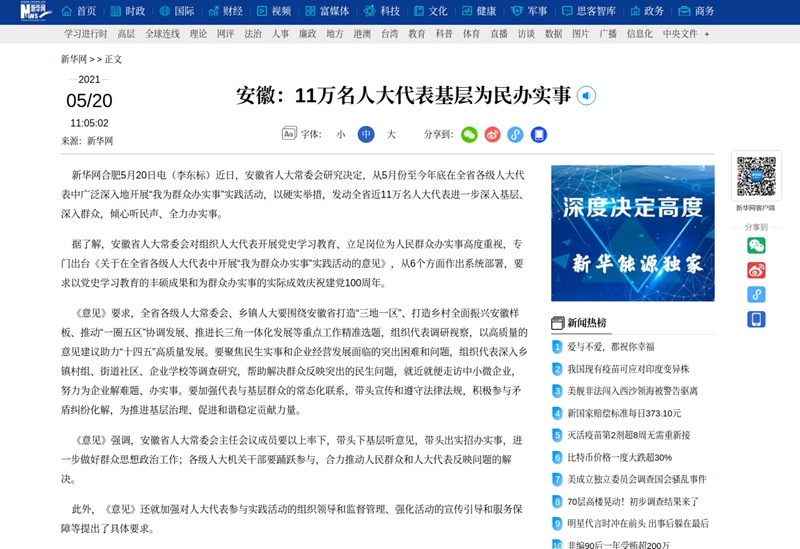Open 台湾 in sub navigation
The height and width of the screenshot is (549, 800).
(389, 34)
